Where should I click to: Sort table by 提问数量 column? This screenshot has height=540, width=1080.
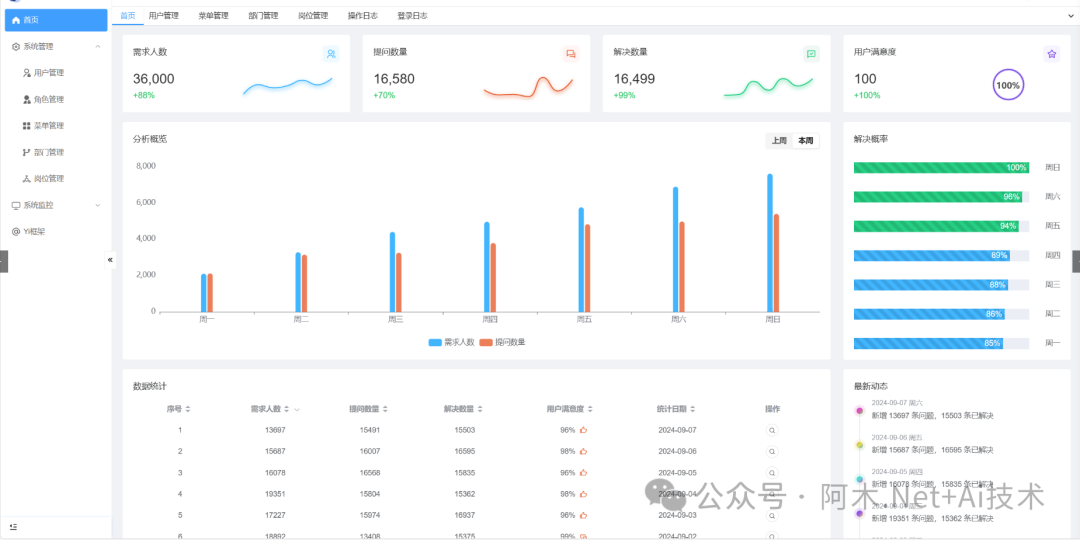click(x=385, y=409)
